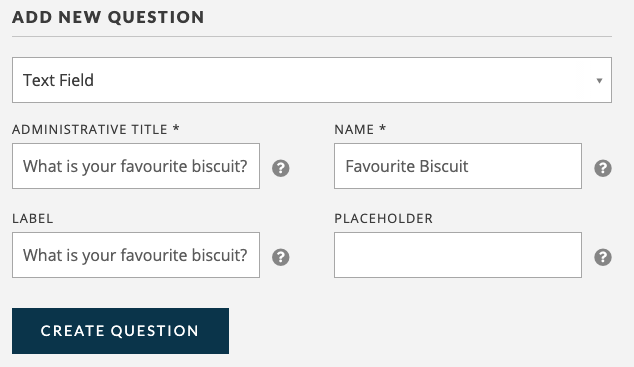
Task: Open help tooltip for the Name field
Action: coord(603,168)
